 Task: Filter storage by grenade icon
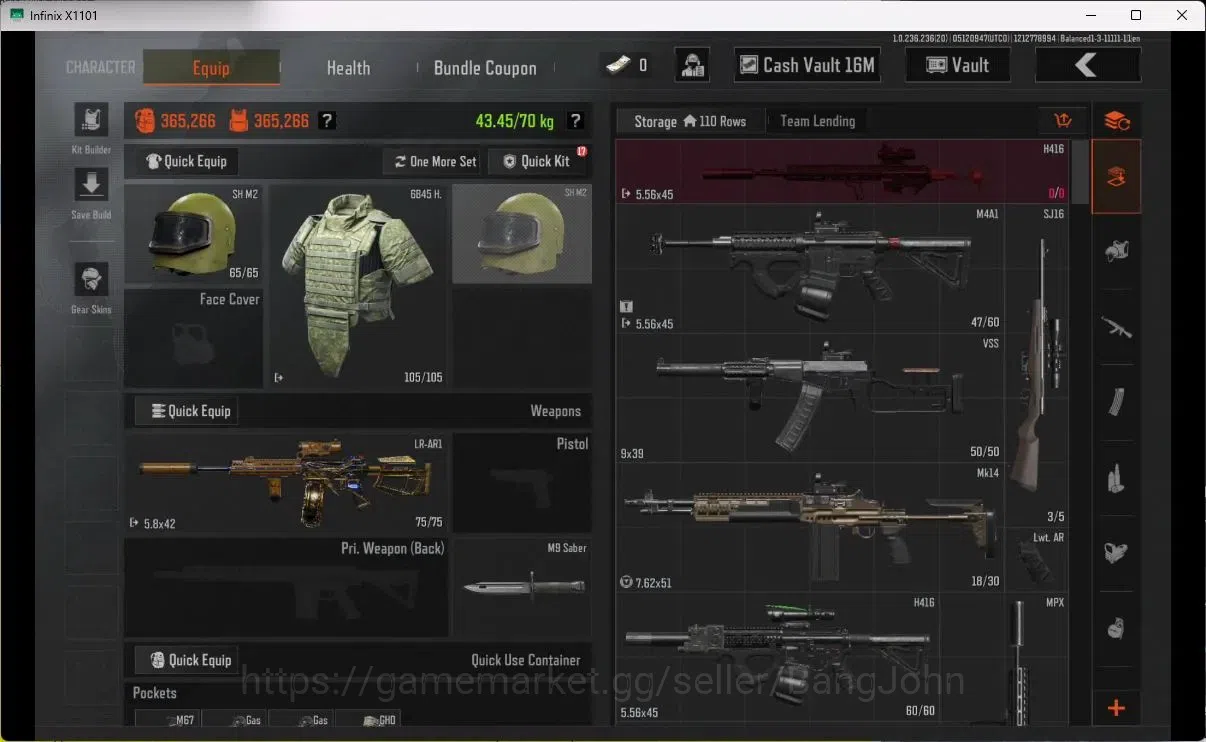pyautogui.click(x=1117, y=628)
